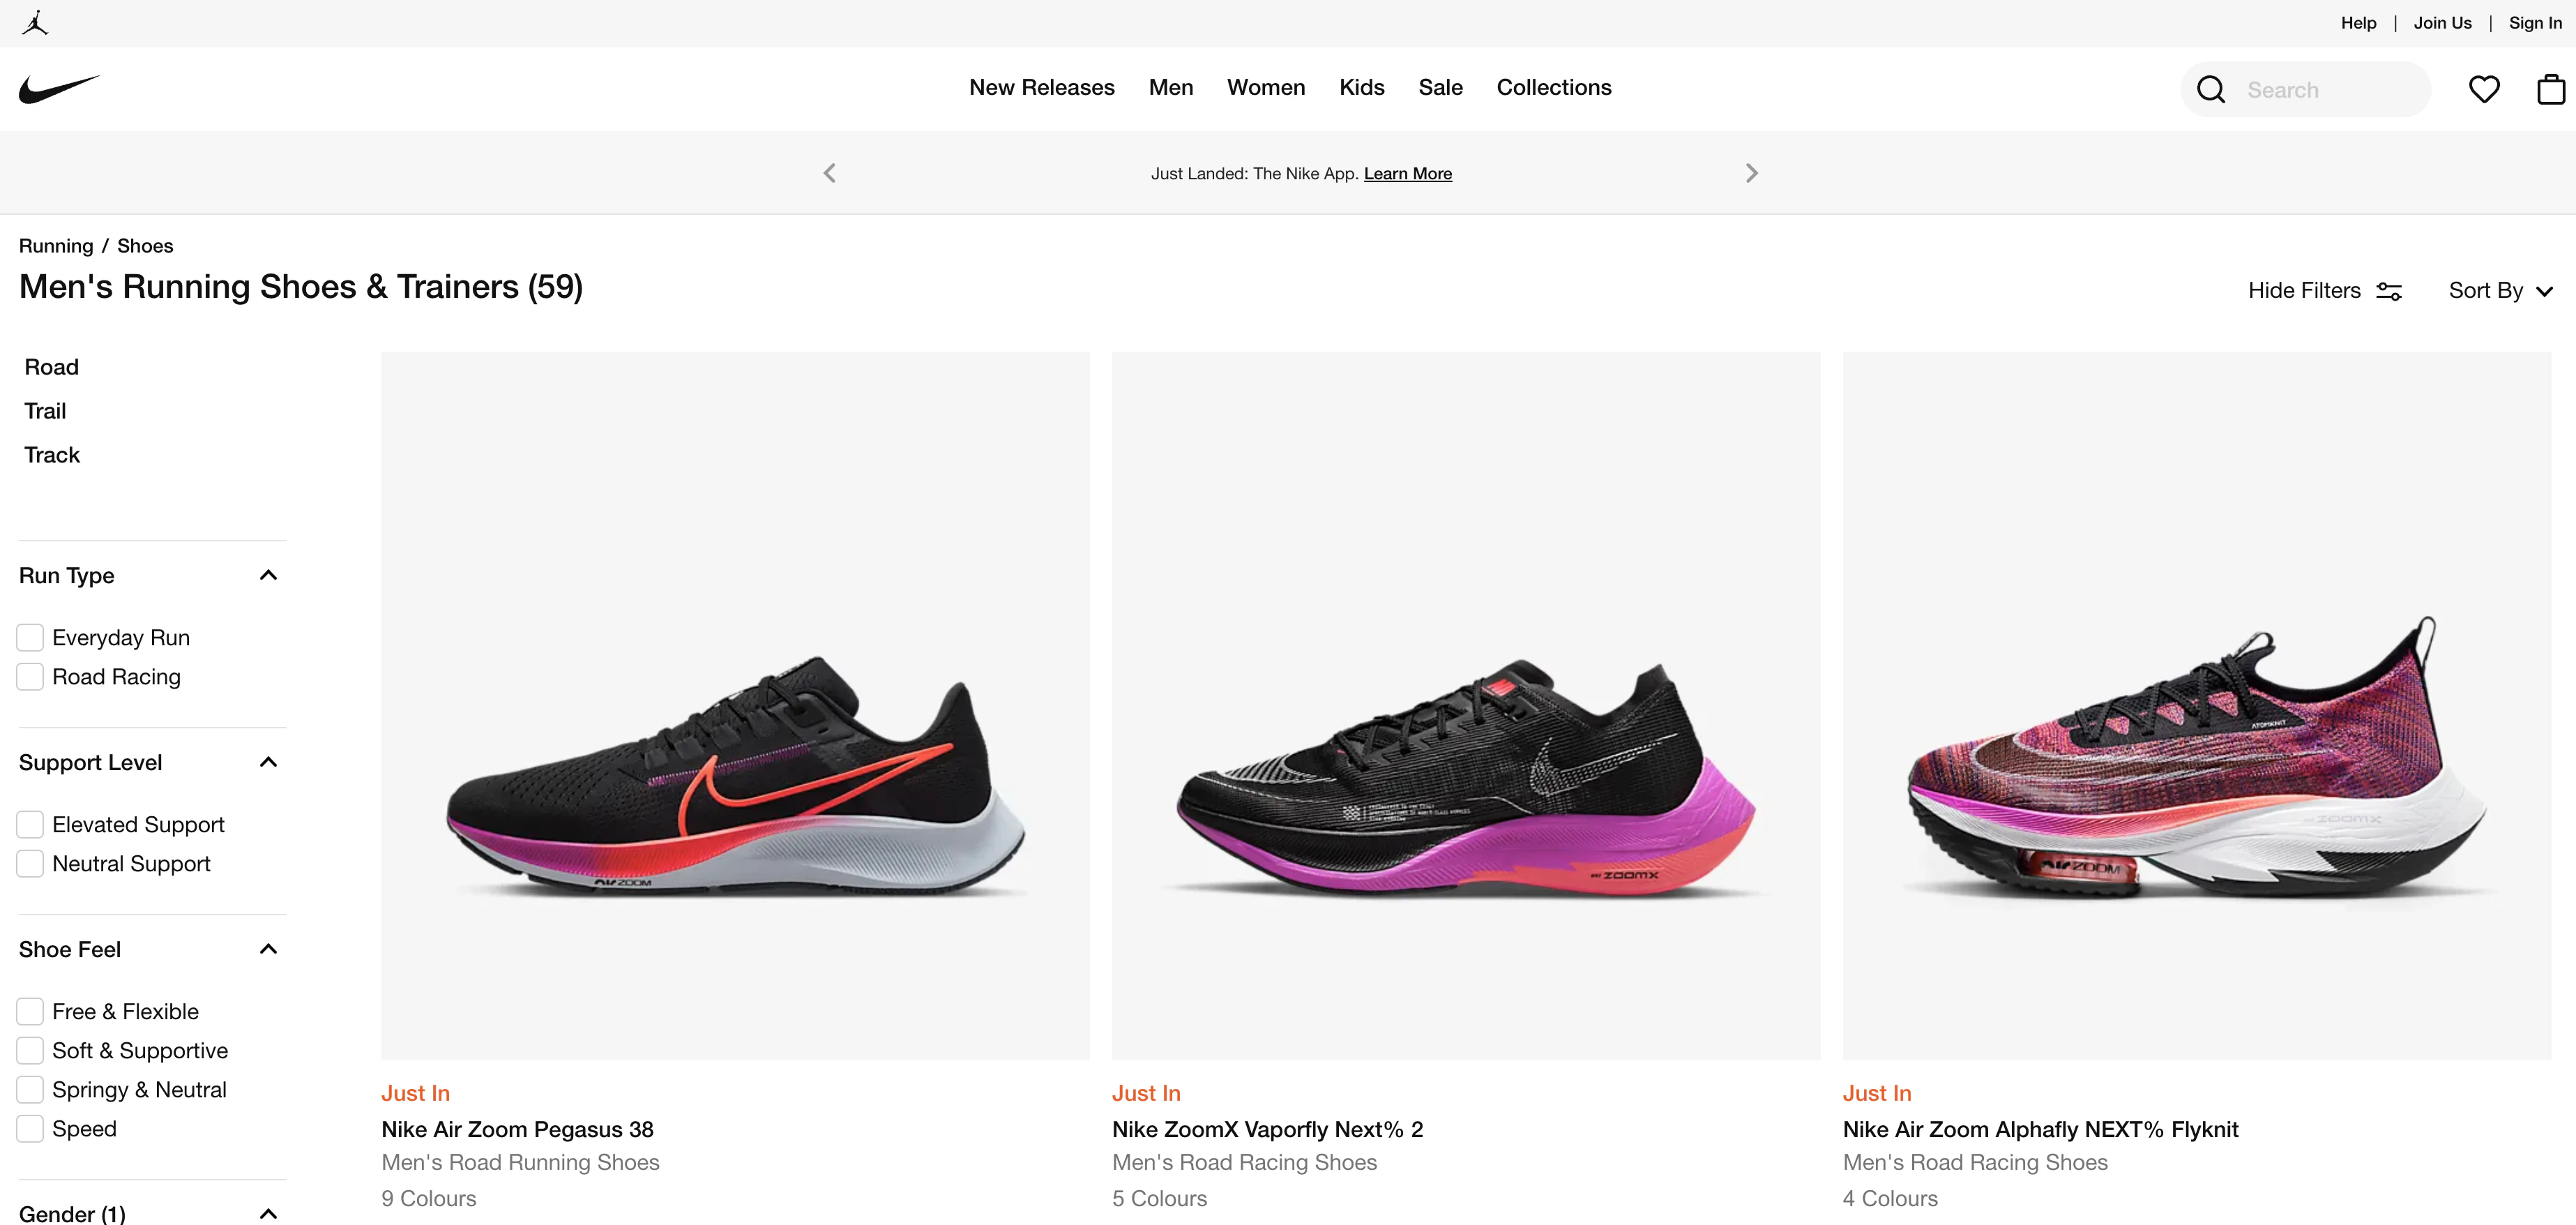This screenshot has width=2576, height=1225.
Task: Open the Collections menu
Action: [1553, 87]
